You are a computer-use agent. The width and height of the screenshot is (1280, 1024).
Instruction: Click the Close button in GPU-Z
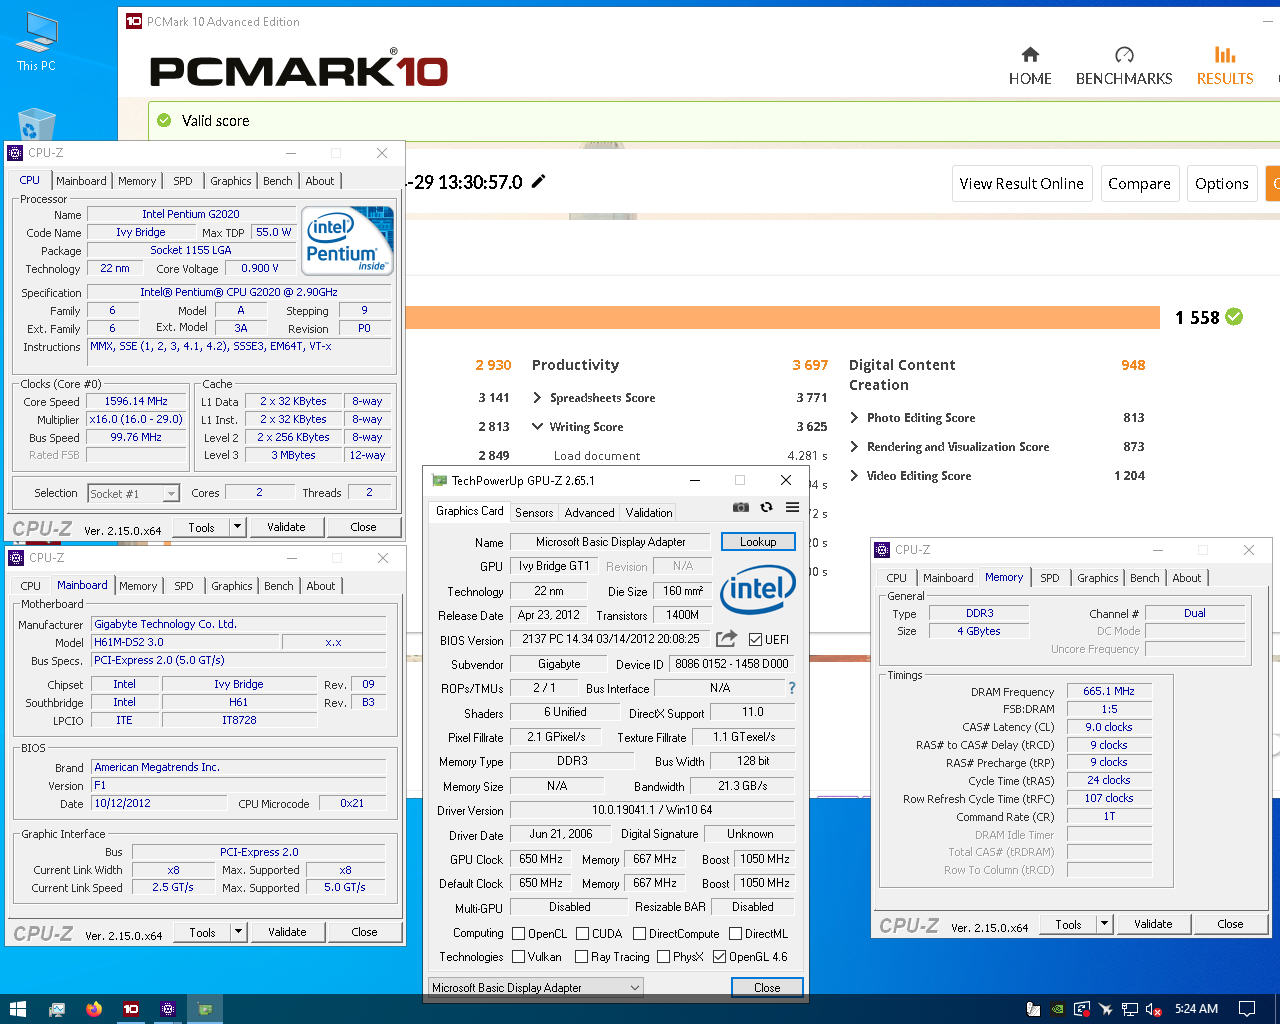(767, 987)
